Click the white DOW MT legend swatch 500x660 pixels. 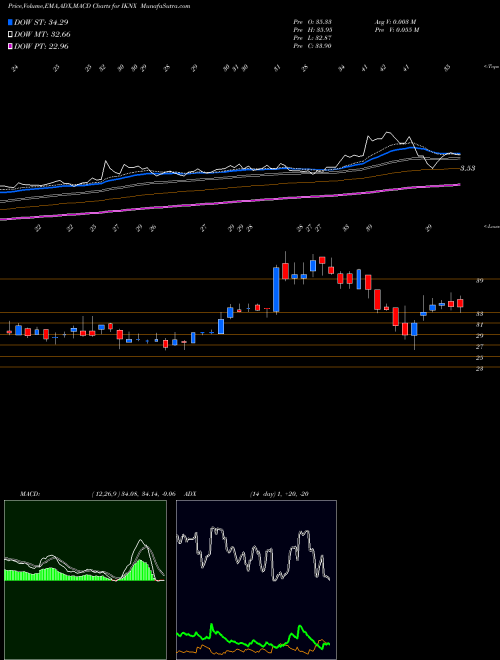(x=11, y=35)
